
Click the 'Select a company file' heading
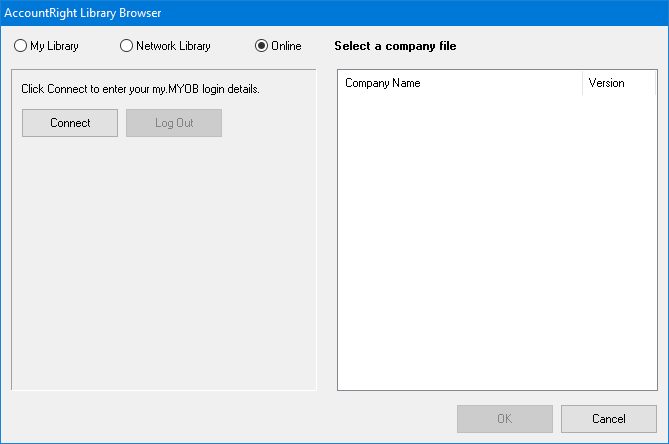point(395,46)
